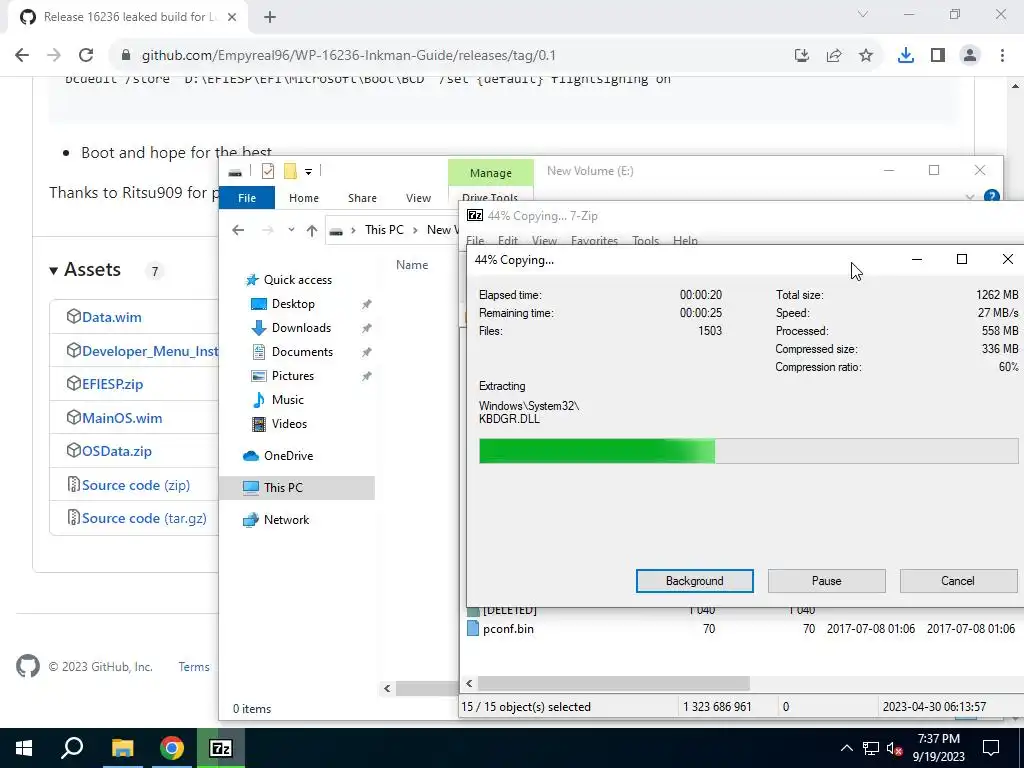The width and height of the screenshot is (1024, 768).
Task: Open the GitHub Terms link
Action: click(194, 667)
